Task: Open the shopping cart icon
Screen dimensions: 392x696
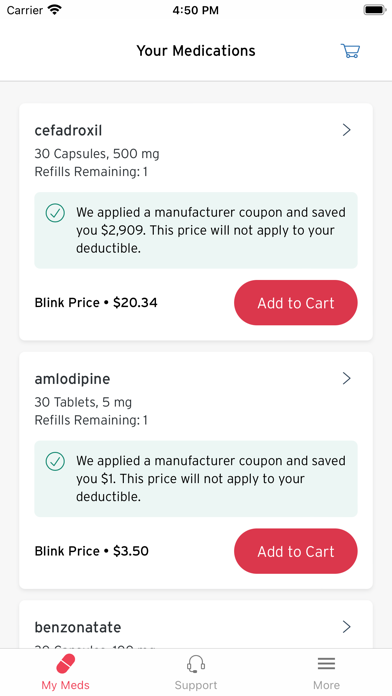Action: 350,51
